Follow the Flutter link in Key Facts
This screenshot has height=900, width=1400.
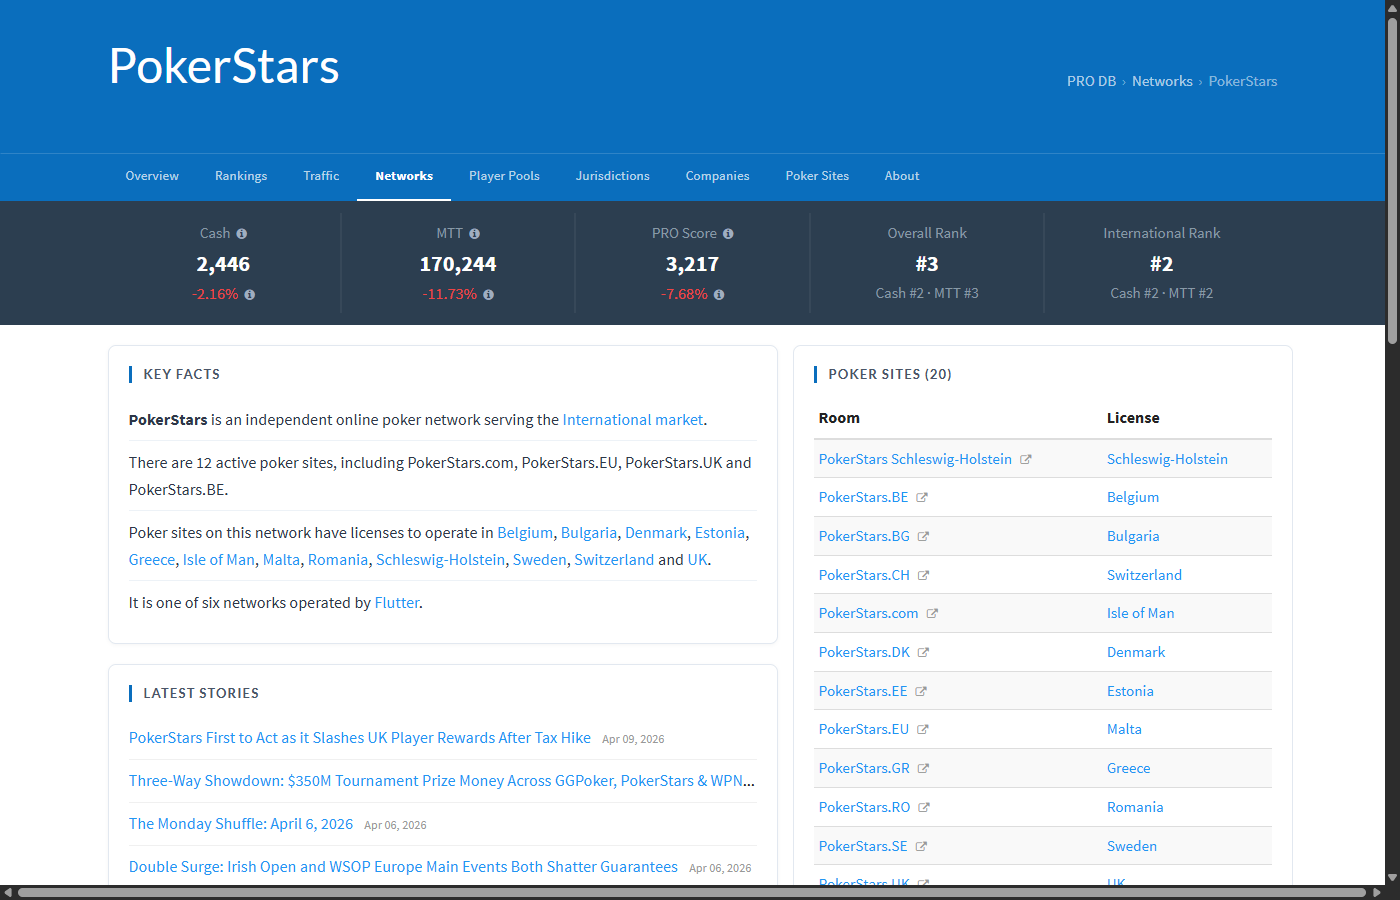click(397, 602)
